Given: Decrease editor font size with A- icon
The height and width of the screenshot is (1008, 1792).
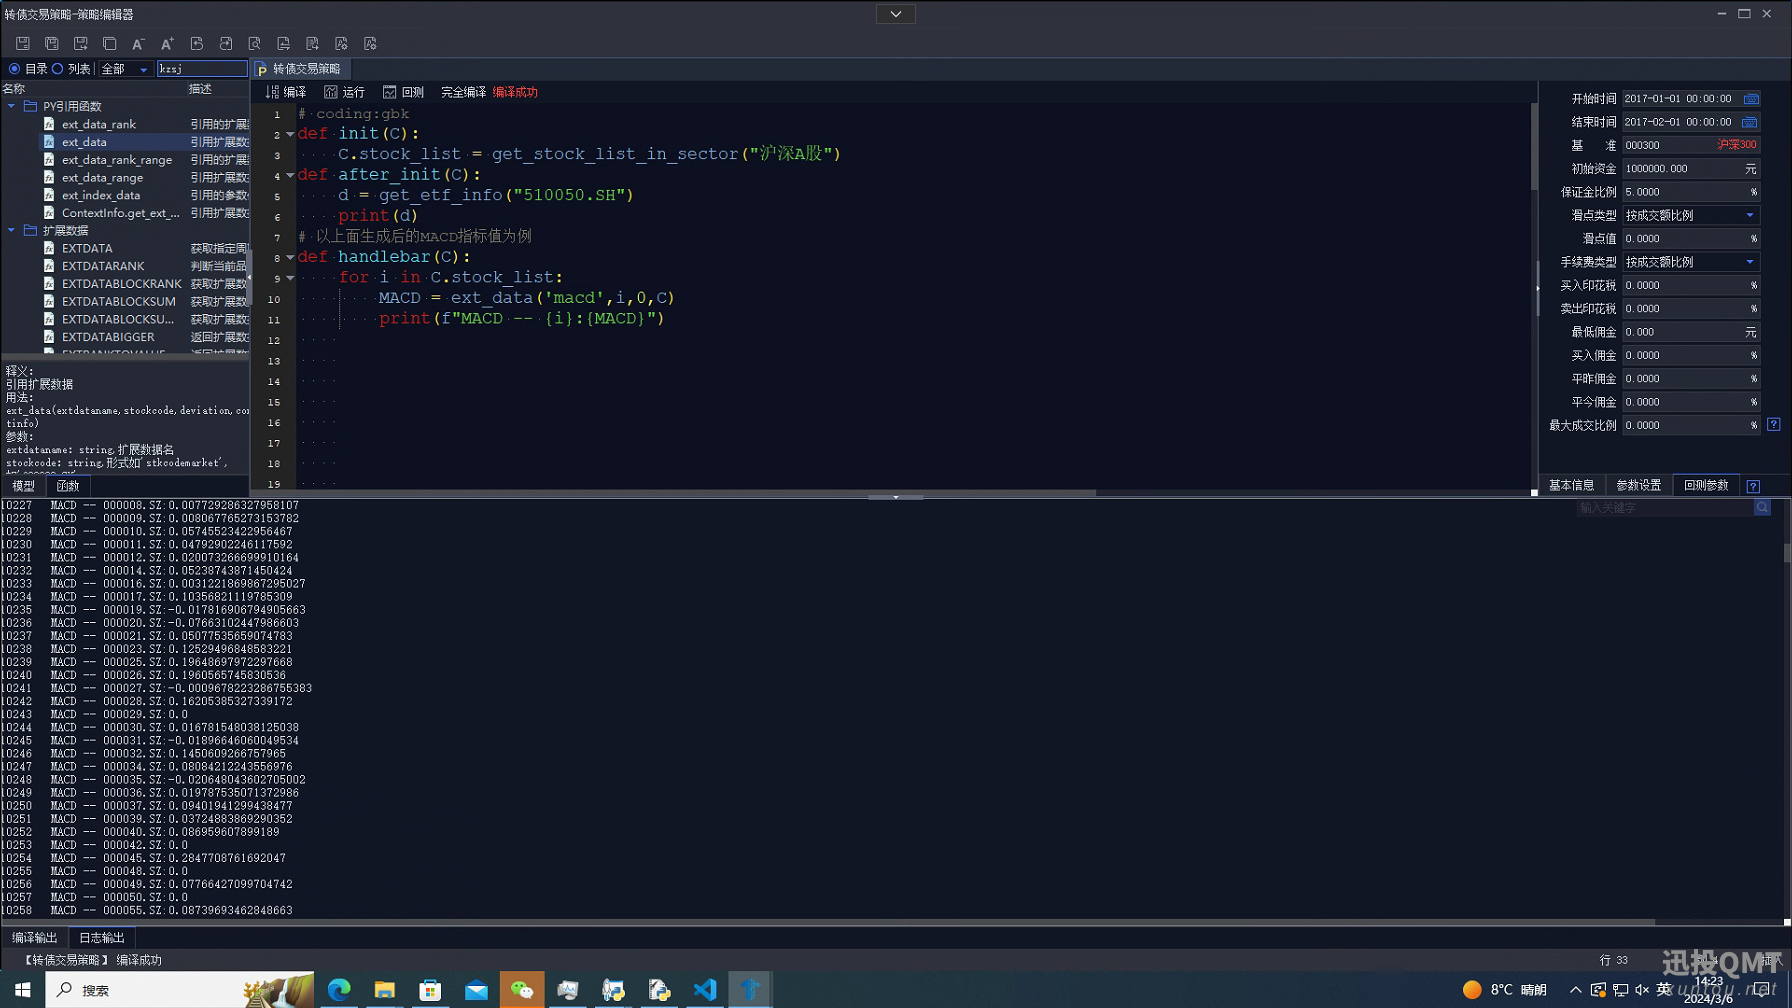Looking at the screenshot, I should (x=138, y=43).
